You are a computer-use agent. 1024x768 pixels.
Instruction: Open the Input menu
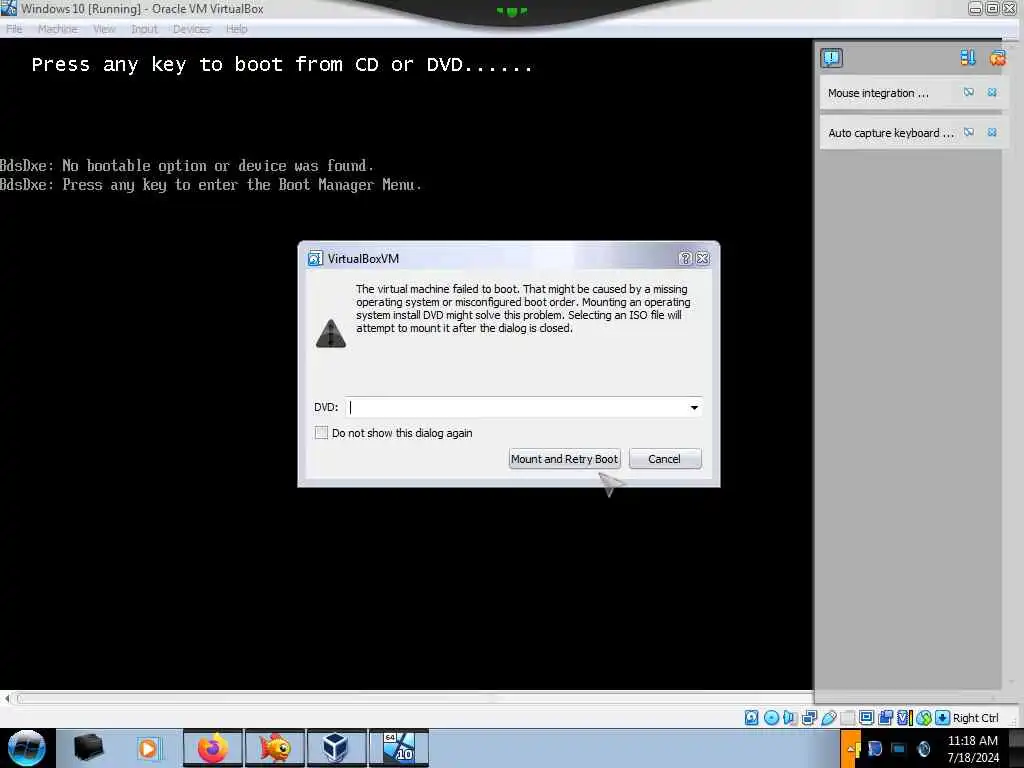[x=144, y=29]
